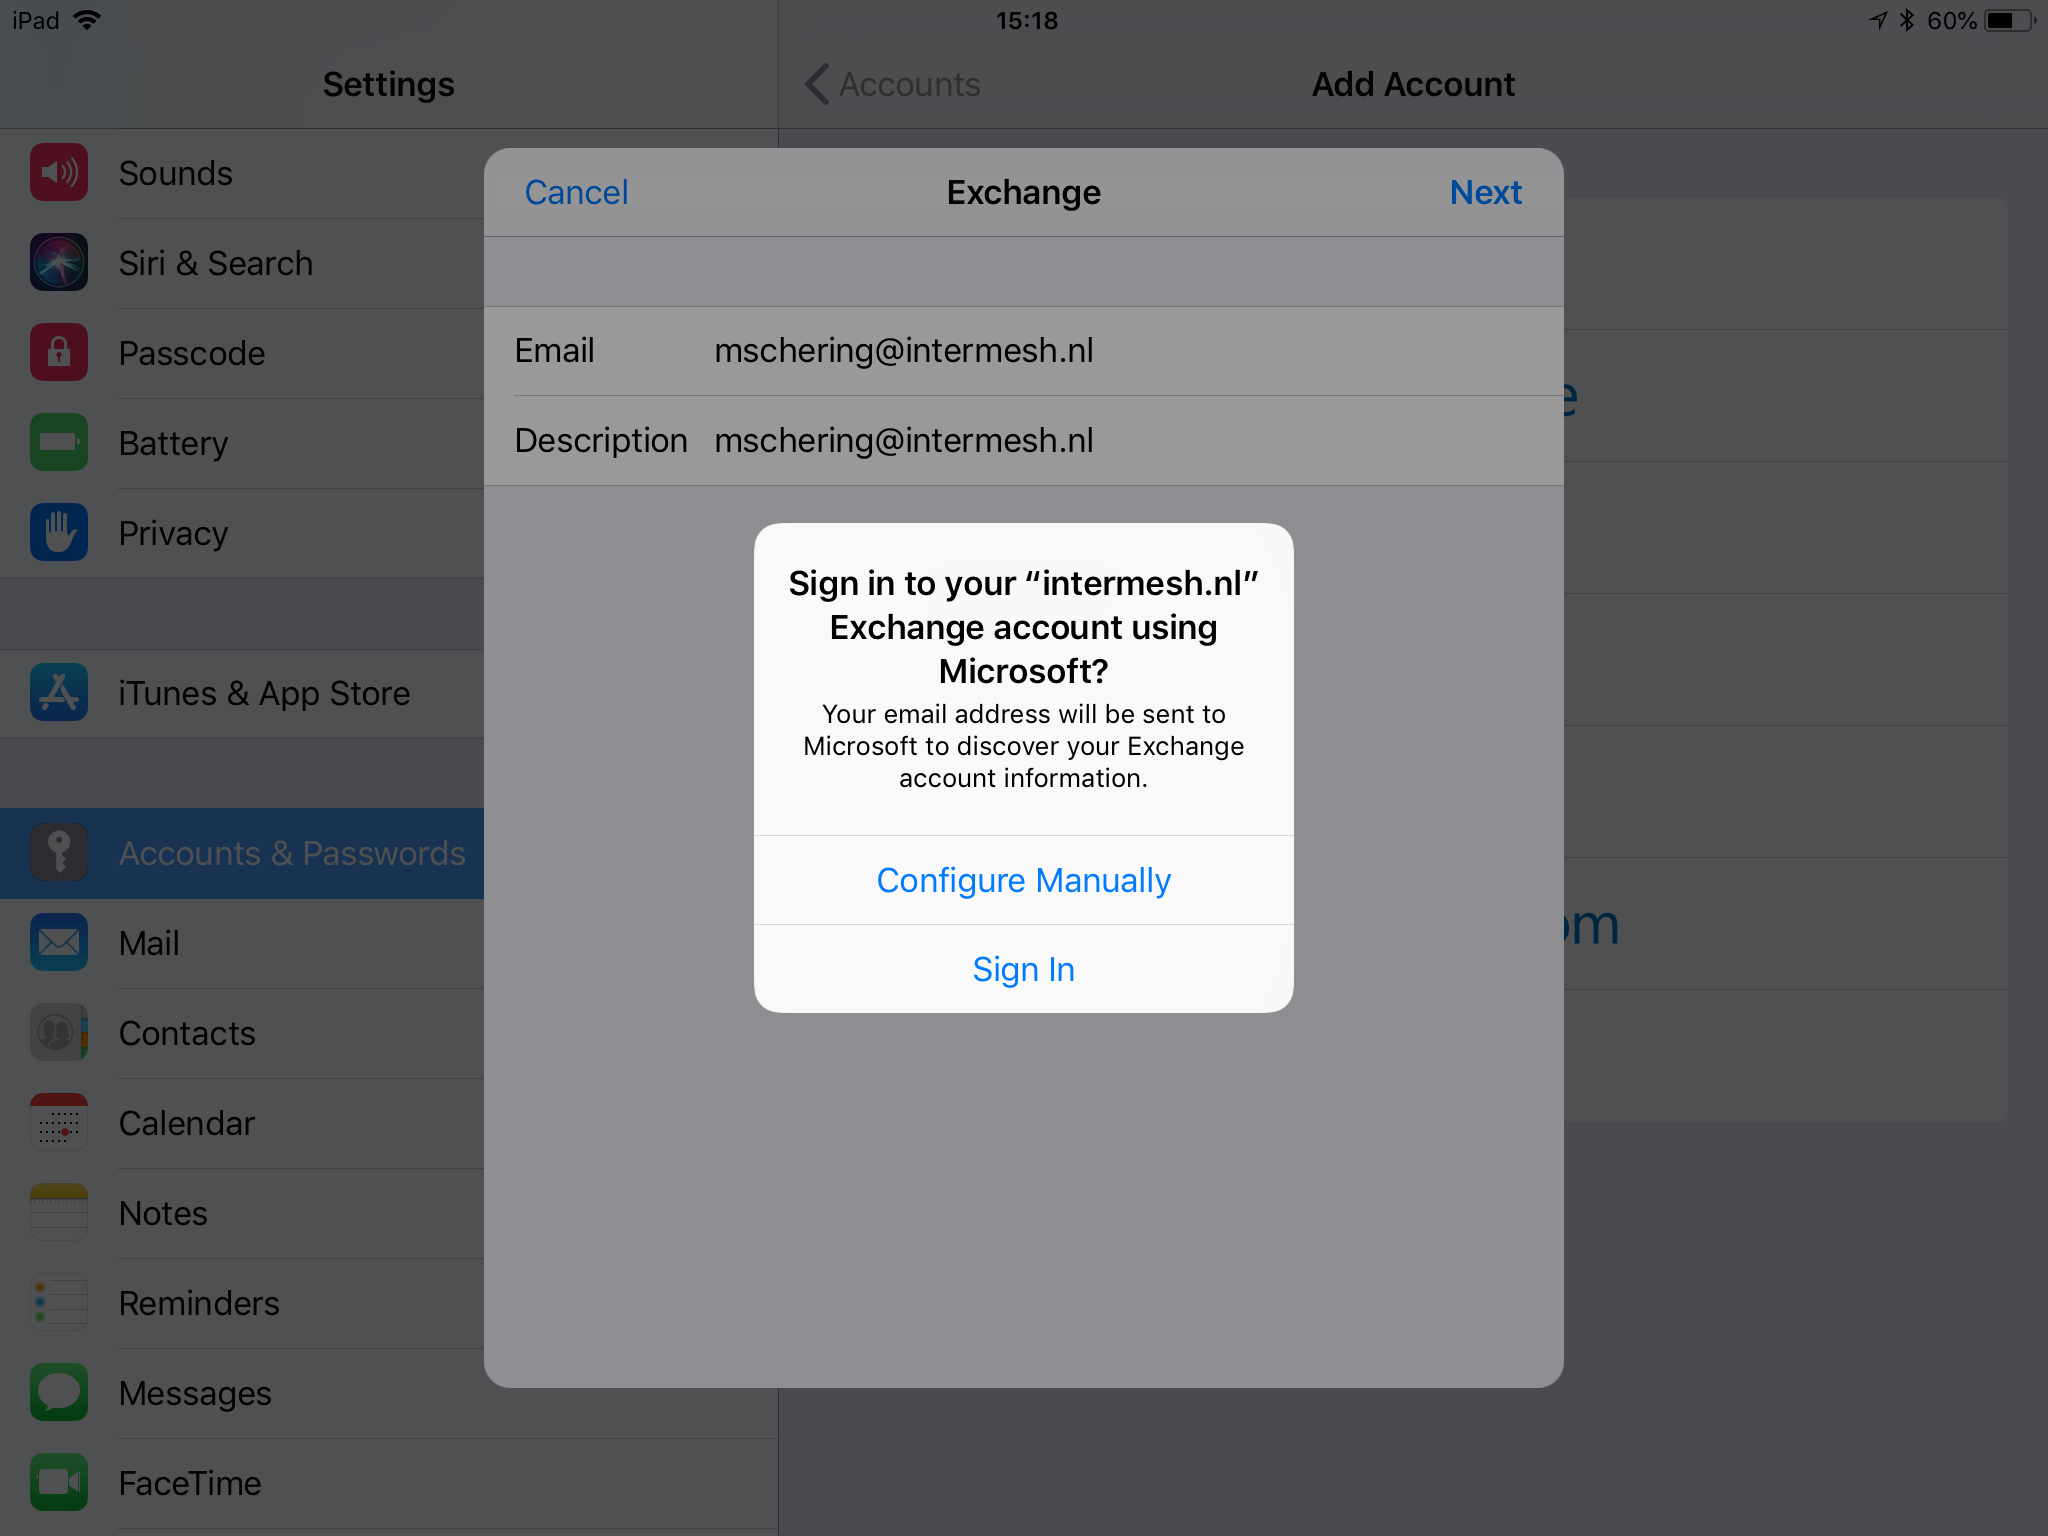Screen dimensions: 2048x1536
Task: Tap the FaceTime camera icon
Action: point(59,1483)
